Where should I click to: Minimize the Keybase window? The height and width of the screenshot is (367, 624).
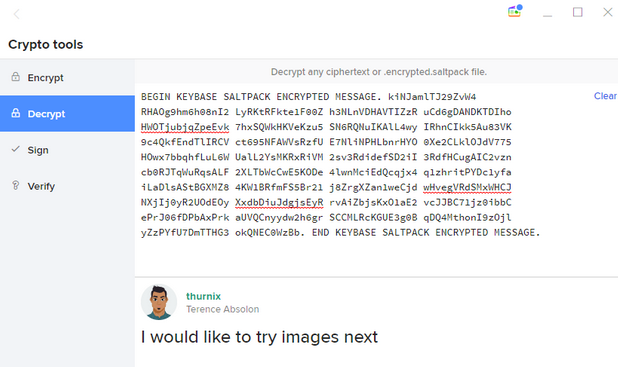[x=548, y=15]
